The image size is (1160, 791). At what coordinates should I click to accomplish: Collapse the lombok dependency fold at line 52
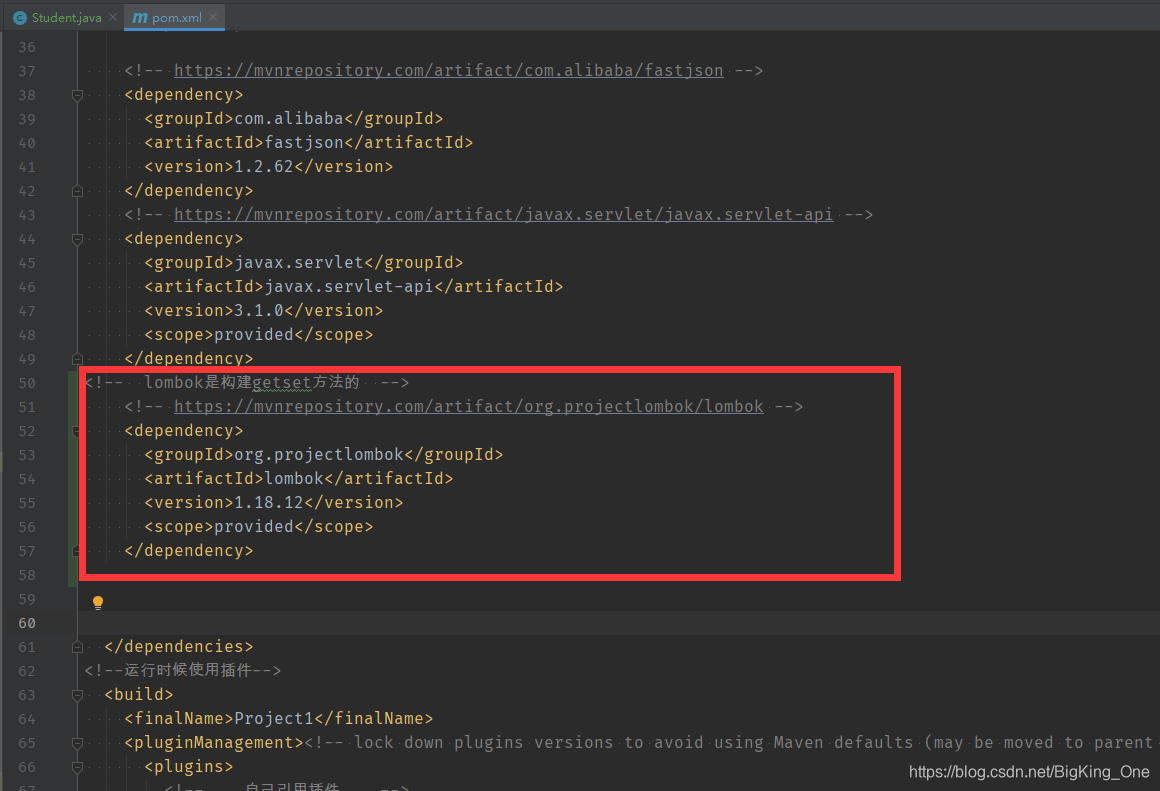point(77,431)
